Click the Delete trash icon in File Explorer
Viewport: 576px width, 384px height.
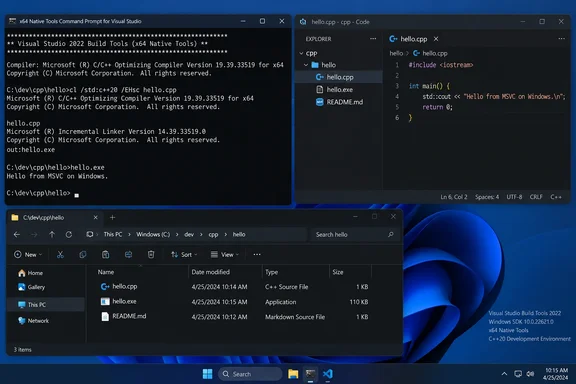tap(151, 254)
